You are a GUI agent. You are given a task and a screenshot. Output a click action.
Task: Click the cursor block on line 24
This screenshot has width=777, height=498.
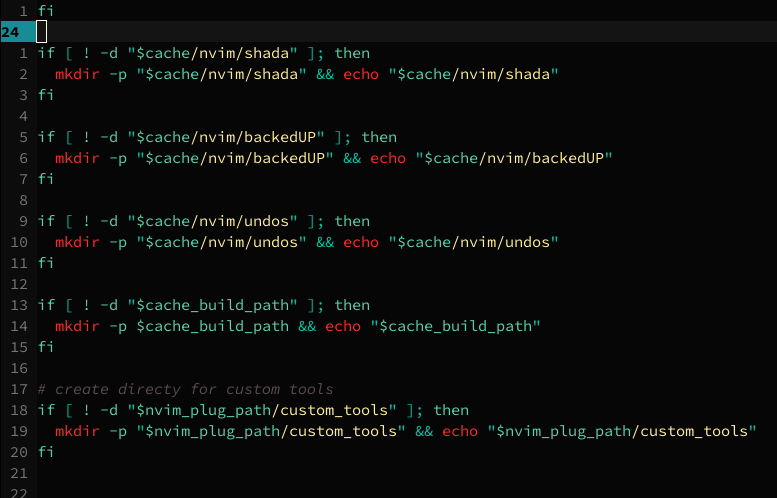point(42,32)
